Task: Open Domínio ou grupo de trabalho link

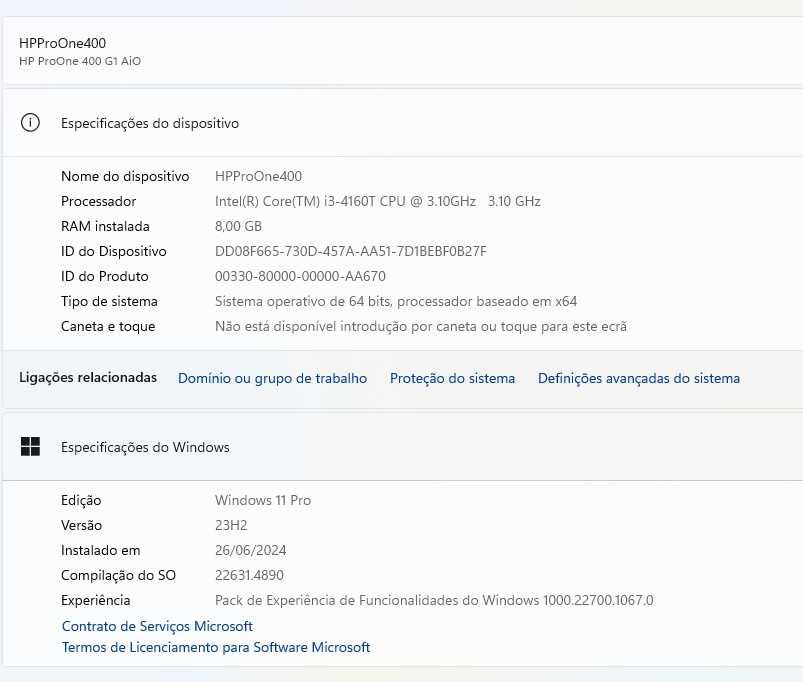Action: pos(272,378)
